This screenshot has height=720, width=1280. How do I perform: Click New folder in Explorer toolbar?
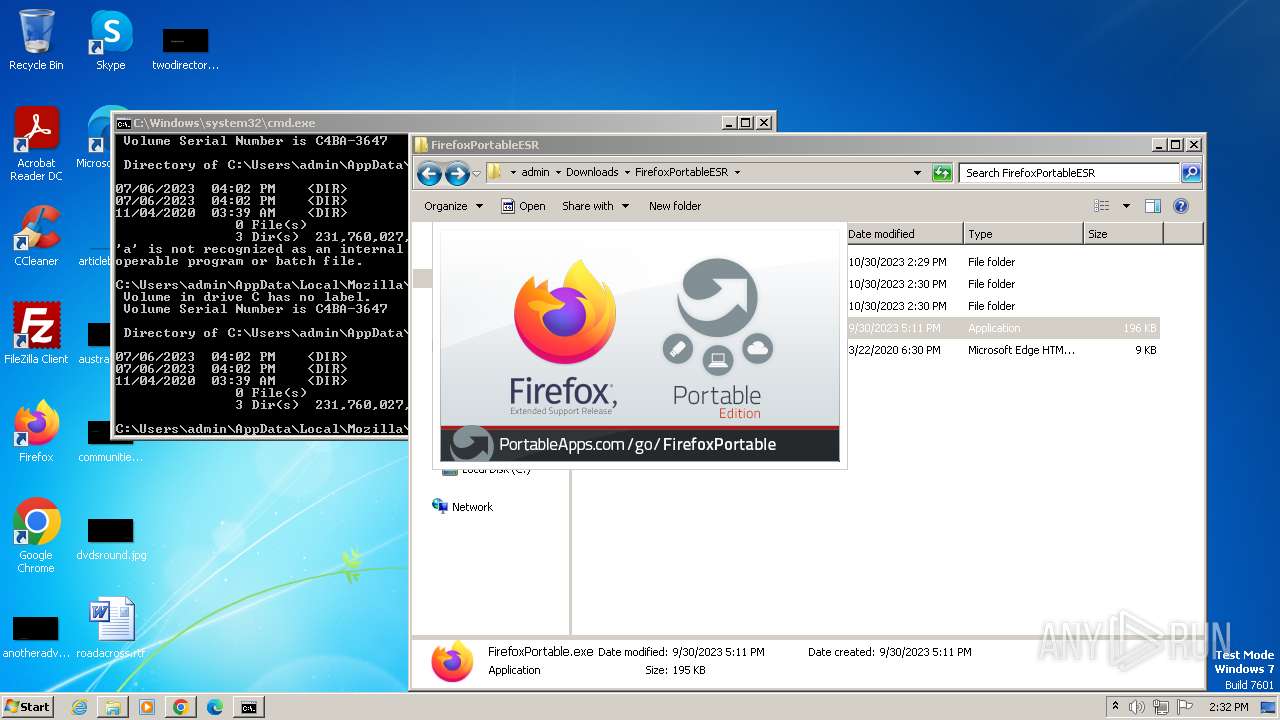(675, 206)
